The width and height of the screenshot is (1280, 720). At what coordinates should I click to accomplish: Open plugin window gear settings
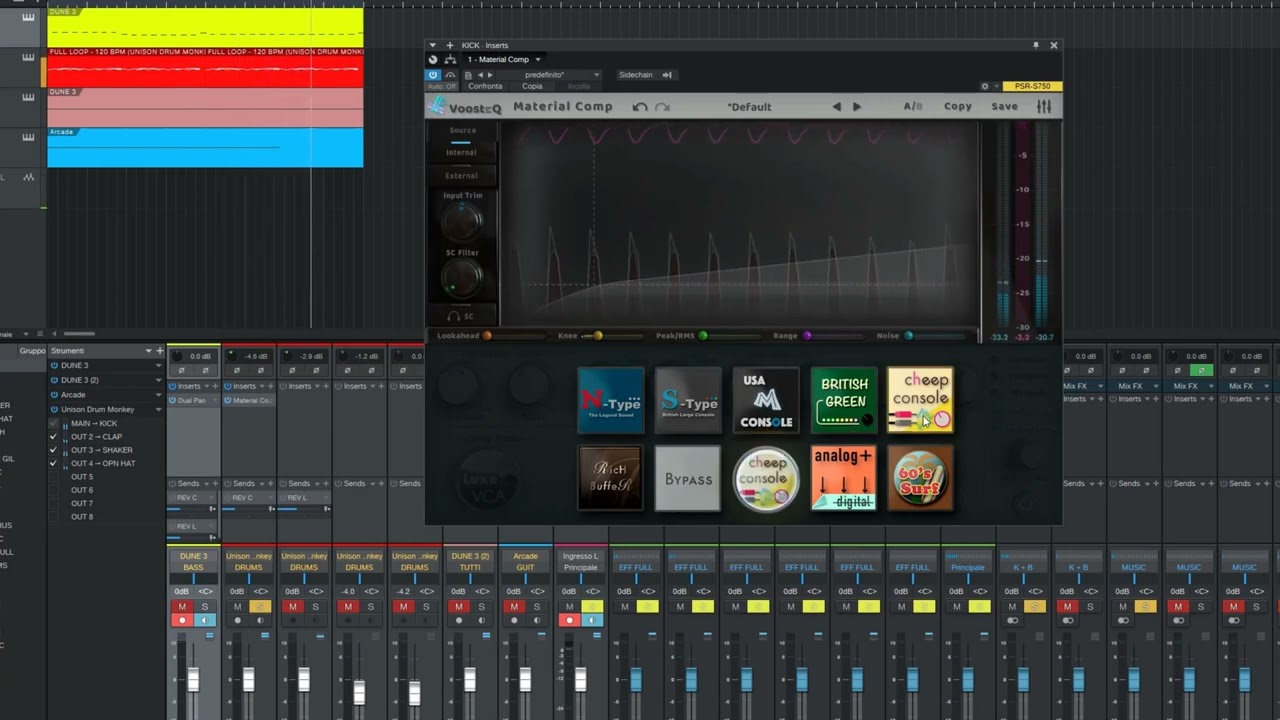985,86
